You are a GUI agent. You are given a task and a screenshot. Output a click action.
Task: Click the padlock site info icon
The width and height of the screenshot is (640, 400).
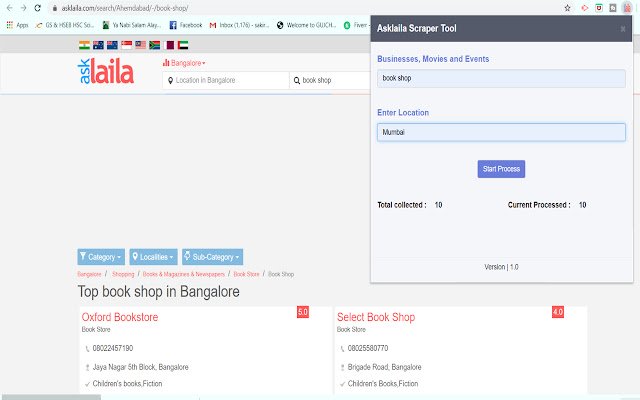click(55, 8)
